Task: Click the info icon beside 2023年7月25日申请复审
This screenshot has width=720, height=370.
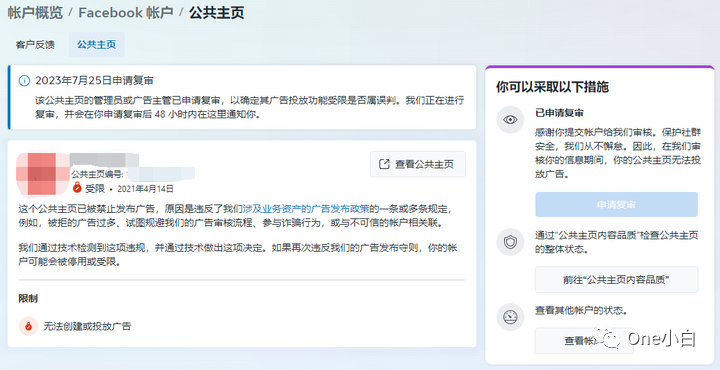Action: [x=24, y=81]
